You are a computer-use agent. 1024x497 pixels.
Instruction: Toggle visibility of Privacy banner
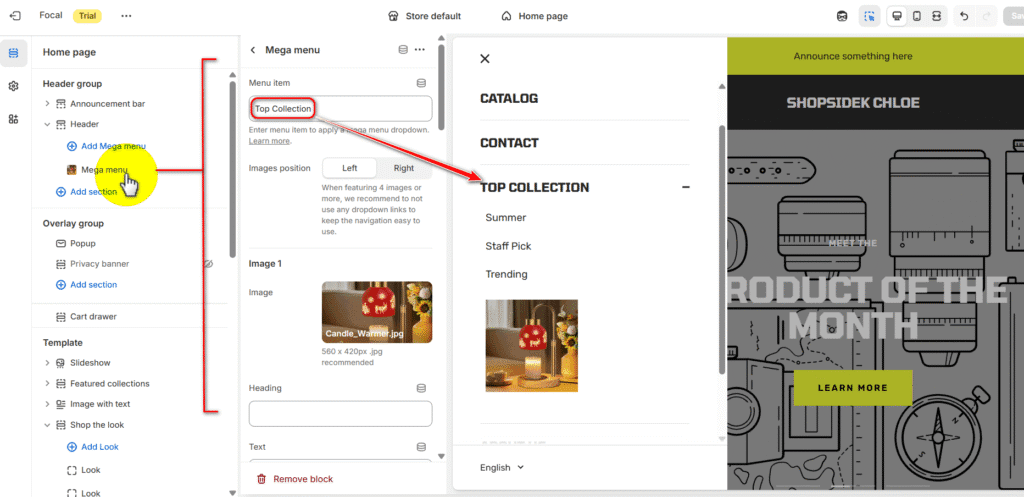tap(208, 264)
